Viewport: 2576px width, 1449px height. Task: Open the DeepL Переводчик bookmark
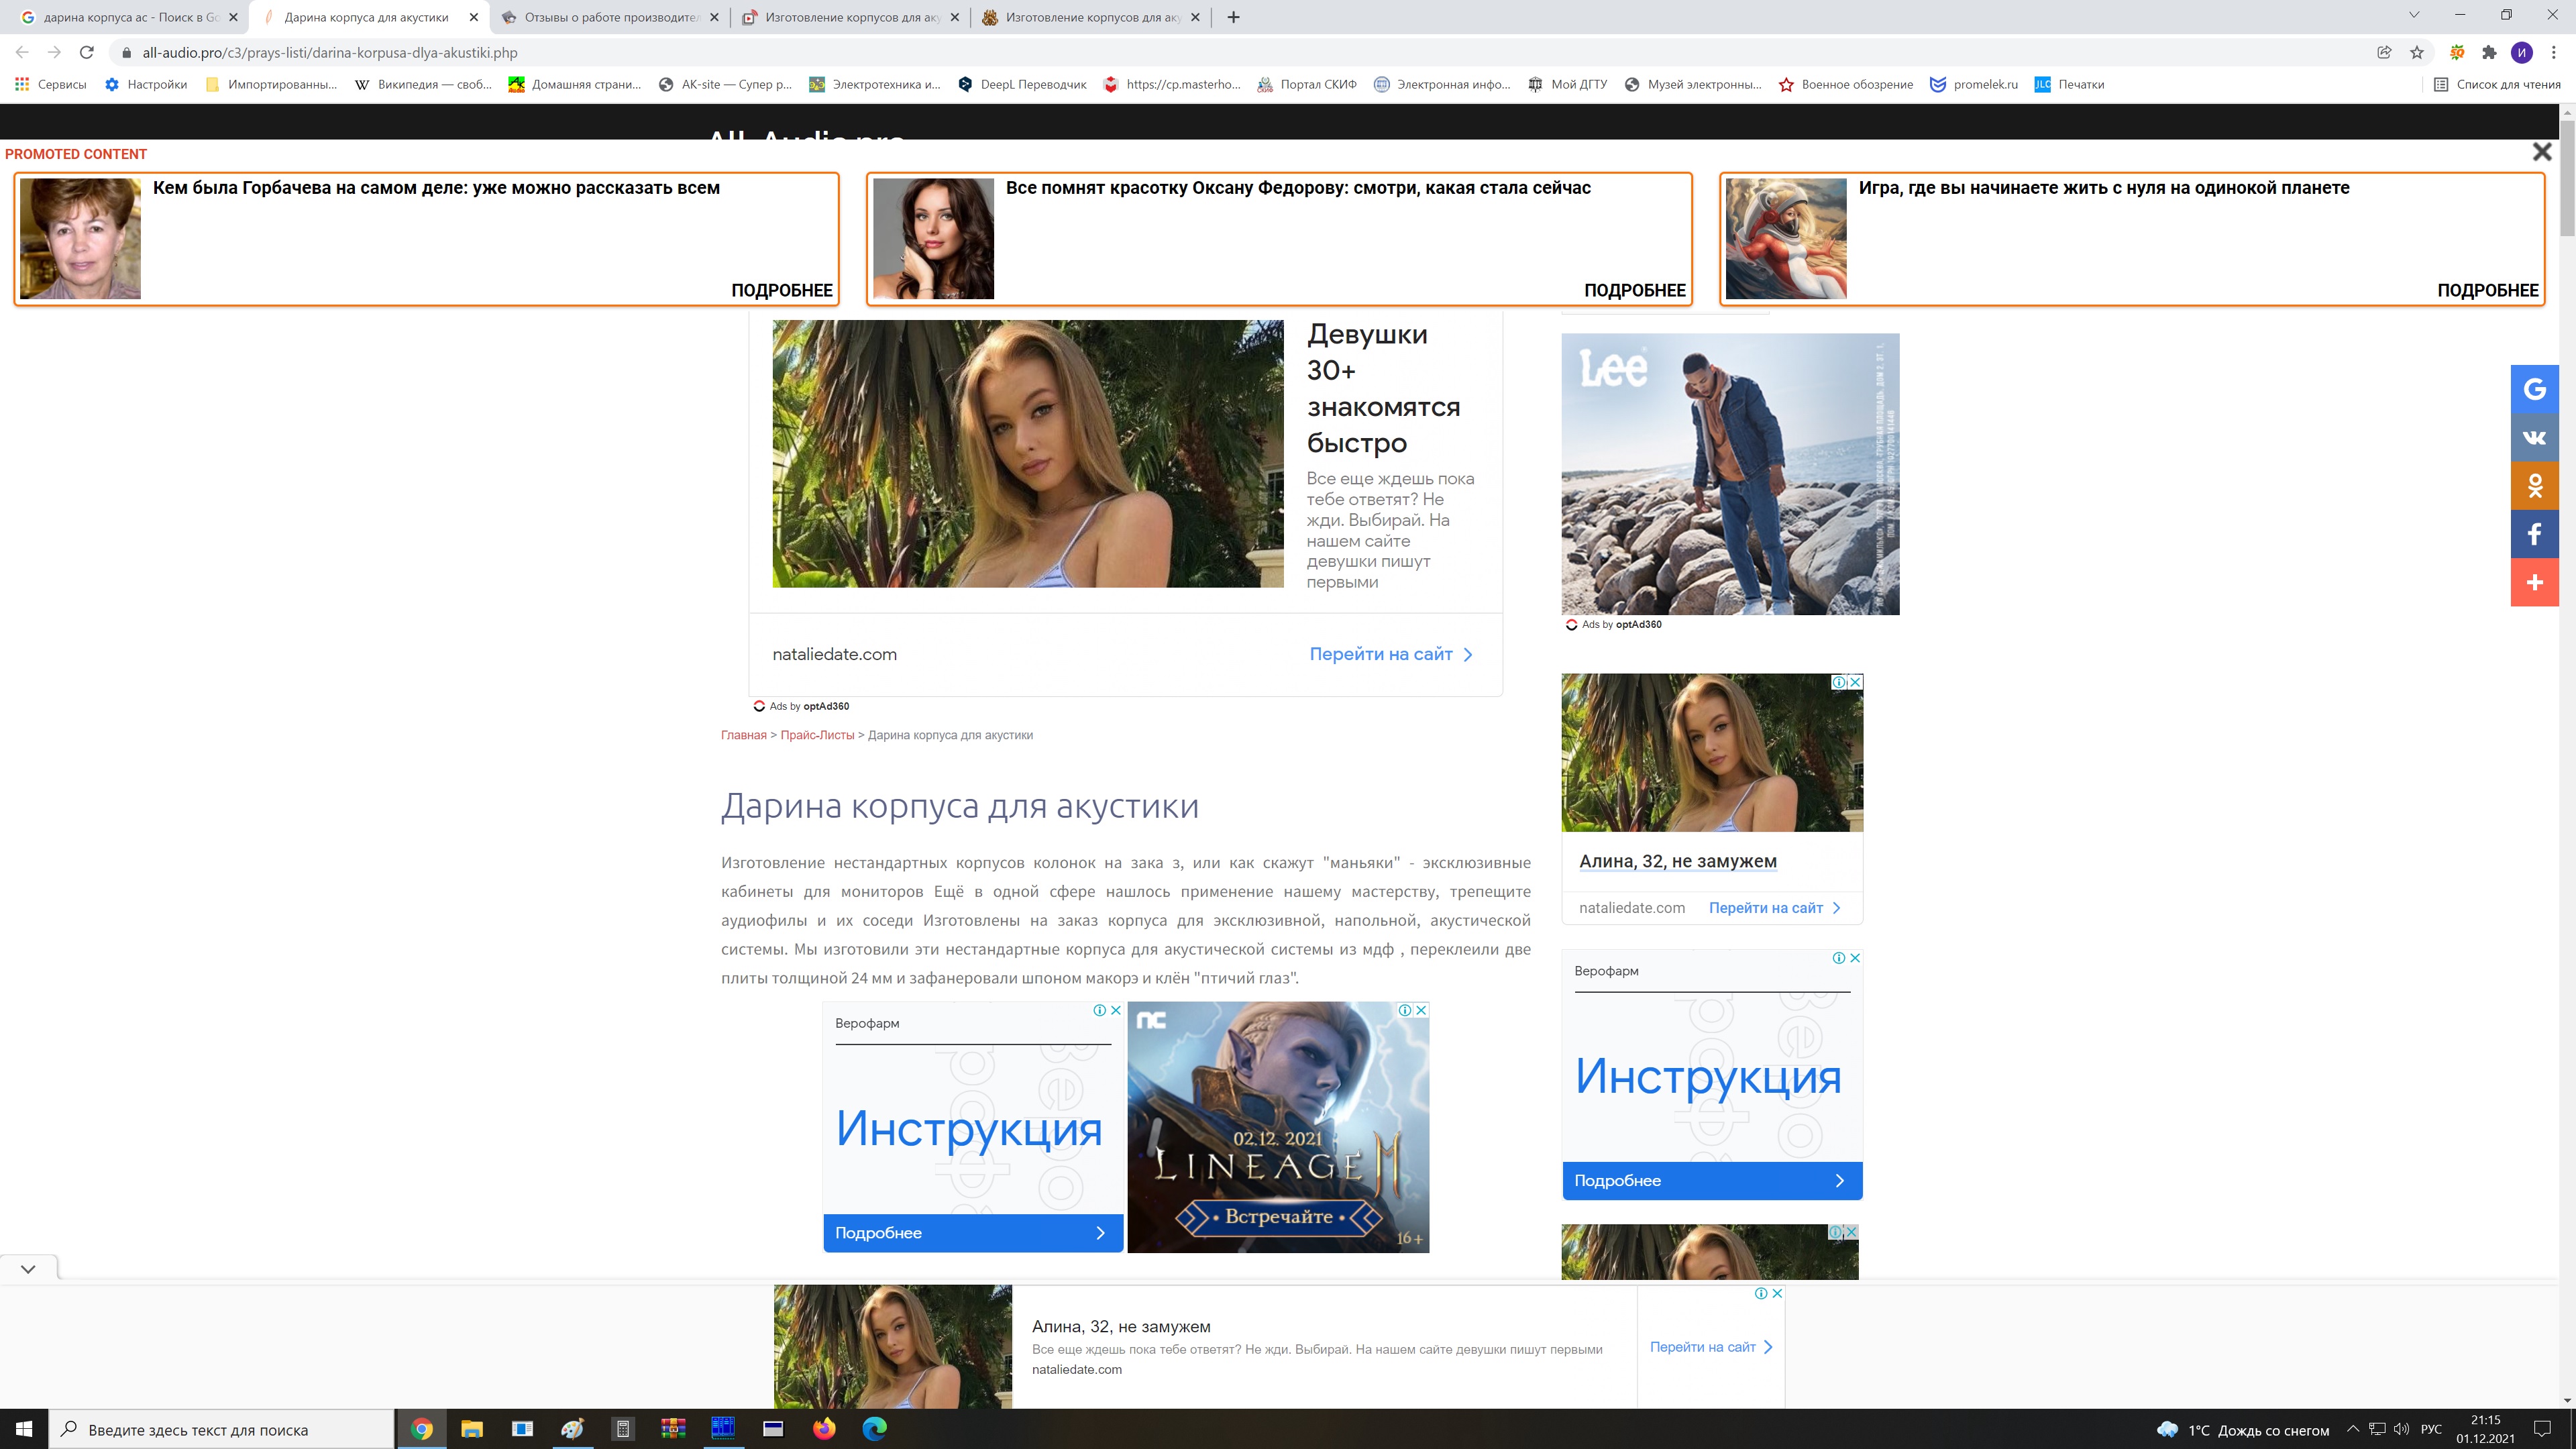[x=1022, y=84]
